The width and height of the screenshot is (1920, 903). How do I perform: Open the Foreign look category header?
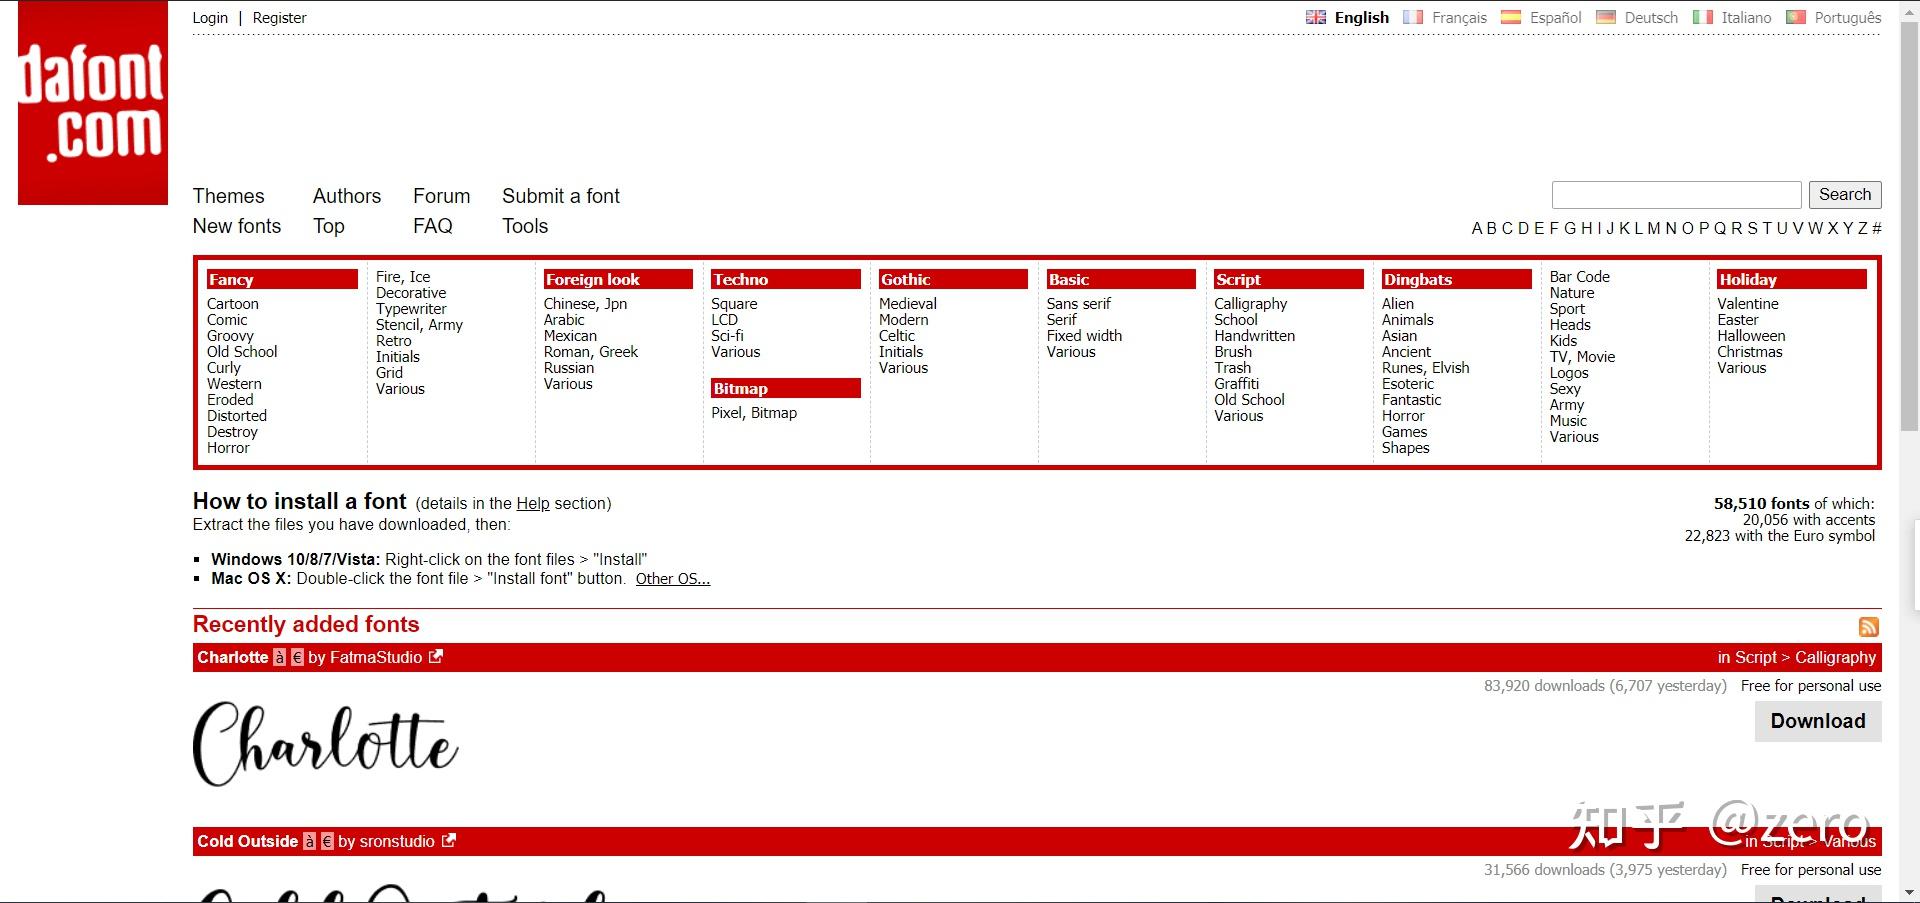618,279
